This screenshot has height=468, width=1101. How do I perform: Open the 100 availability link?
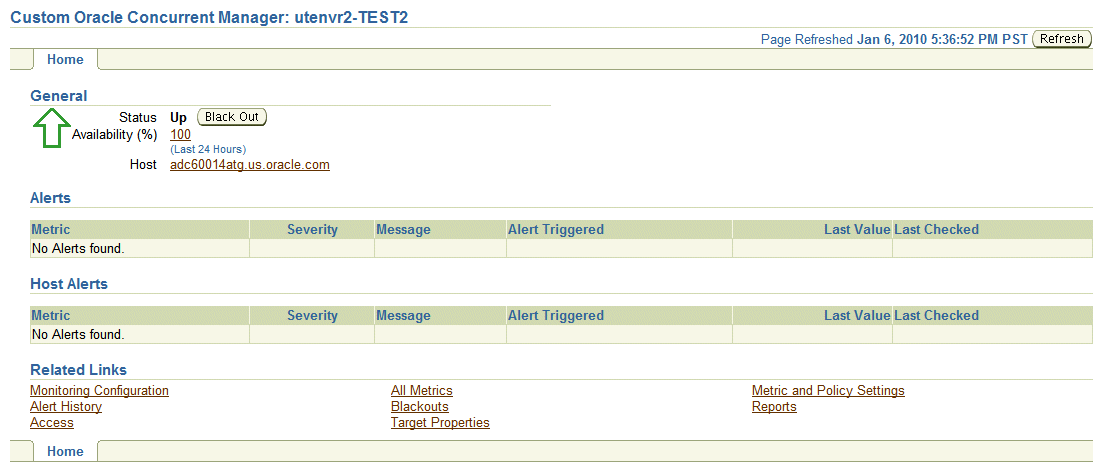(180, 135)
